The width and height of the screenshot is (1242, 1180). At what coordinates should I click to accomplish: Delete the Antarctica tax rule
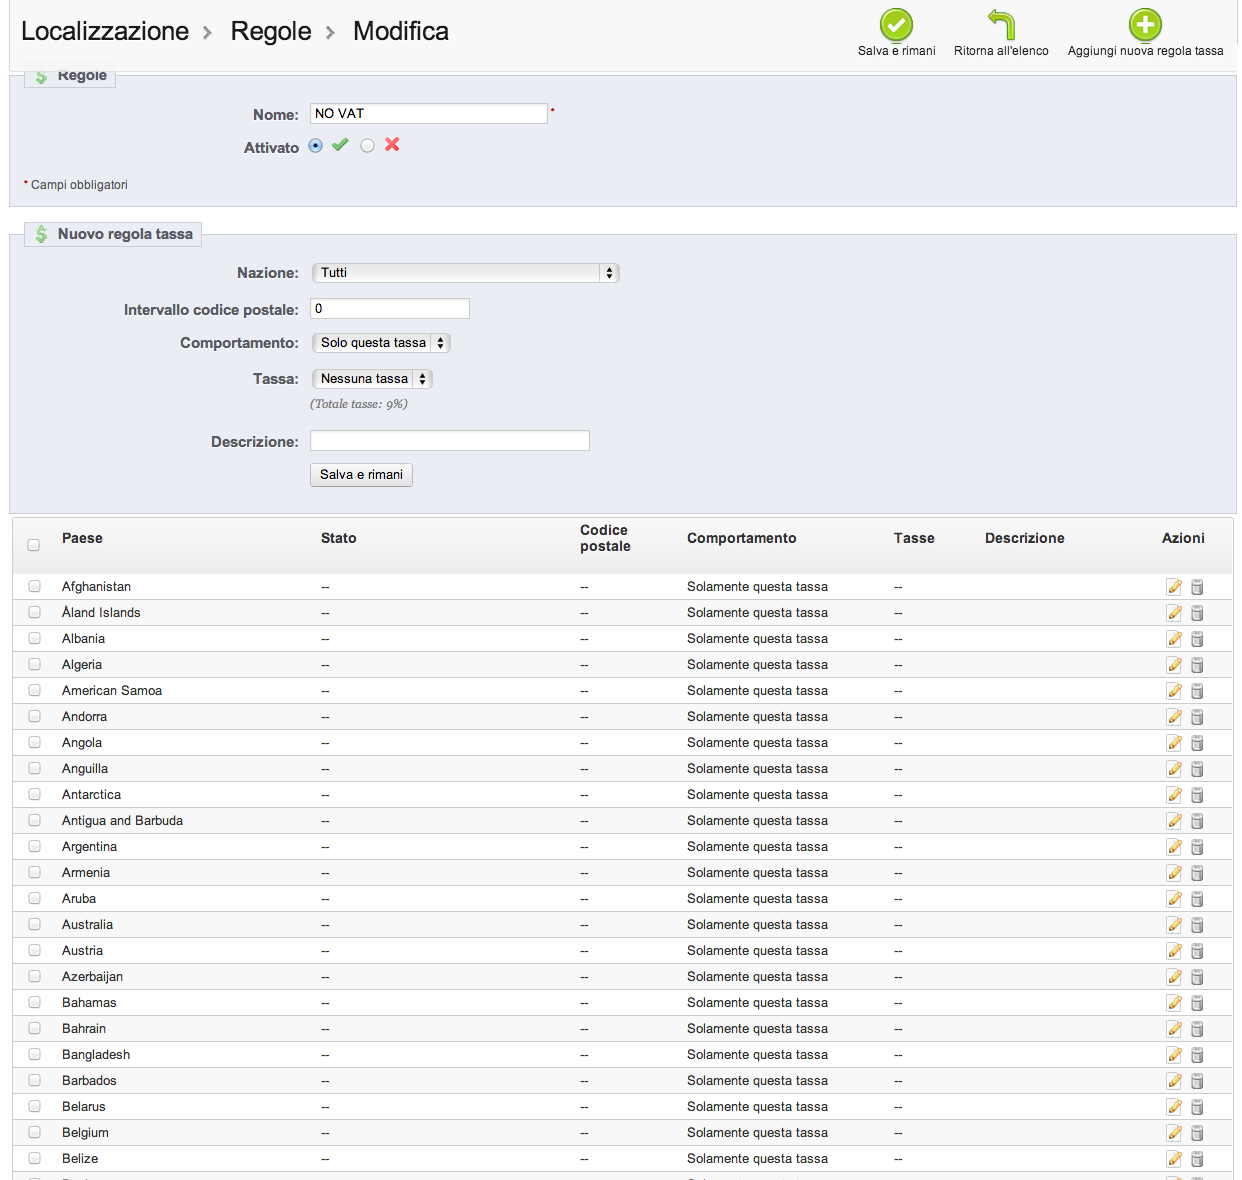[1197, 795]
